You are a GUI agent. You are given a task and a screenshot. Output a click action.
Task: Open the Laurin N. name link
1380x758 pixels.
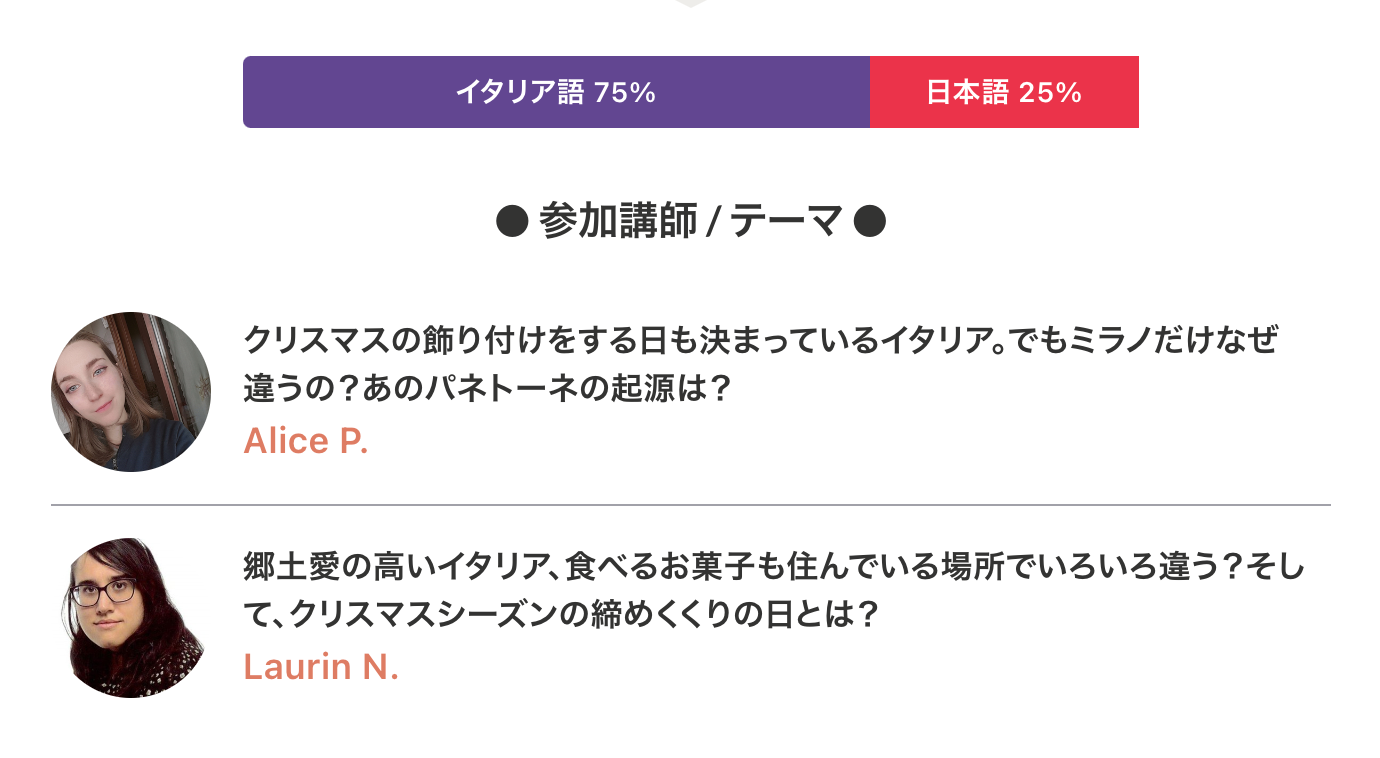[x=321, y=667]
